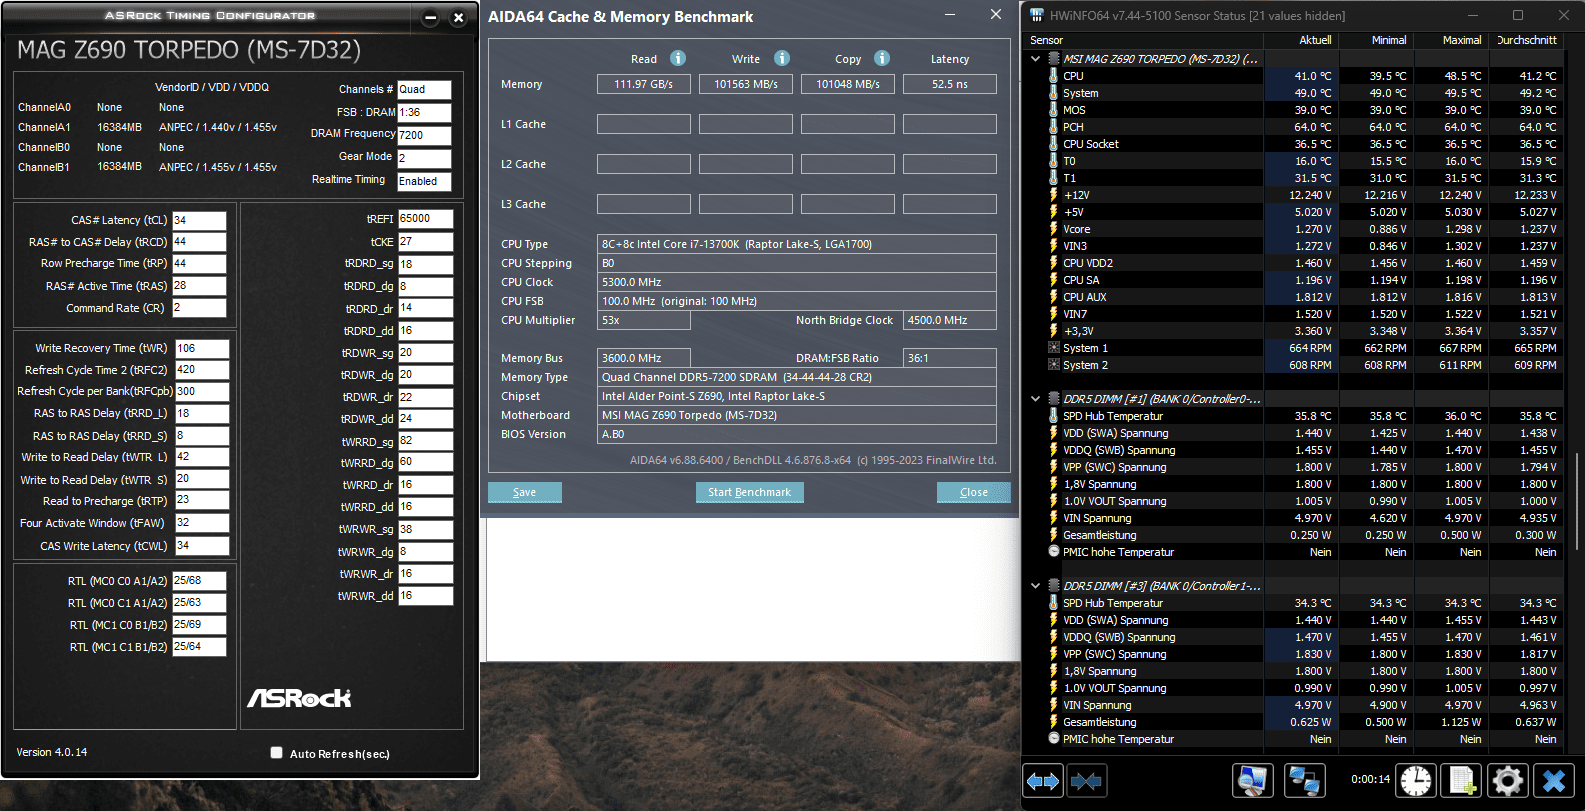Click the Write info icon in AIDA64
This screenshot has width=1585, height=811.
[x=782, y=58]
